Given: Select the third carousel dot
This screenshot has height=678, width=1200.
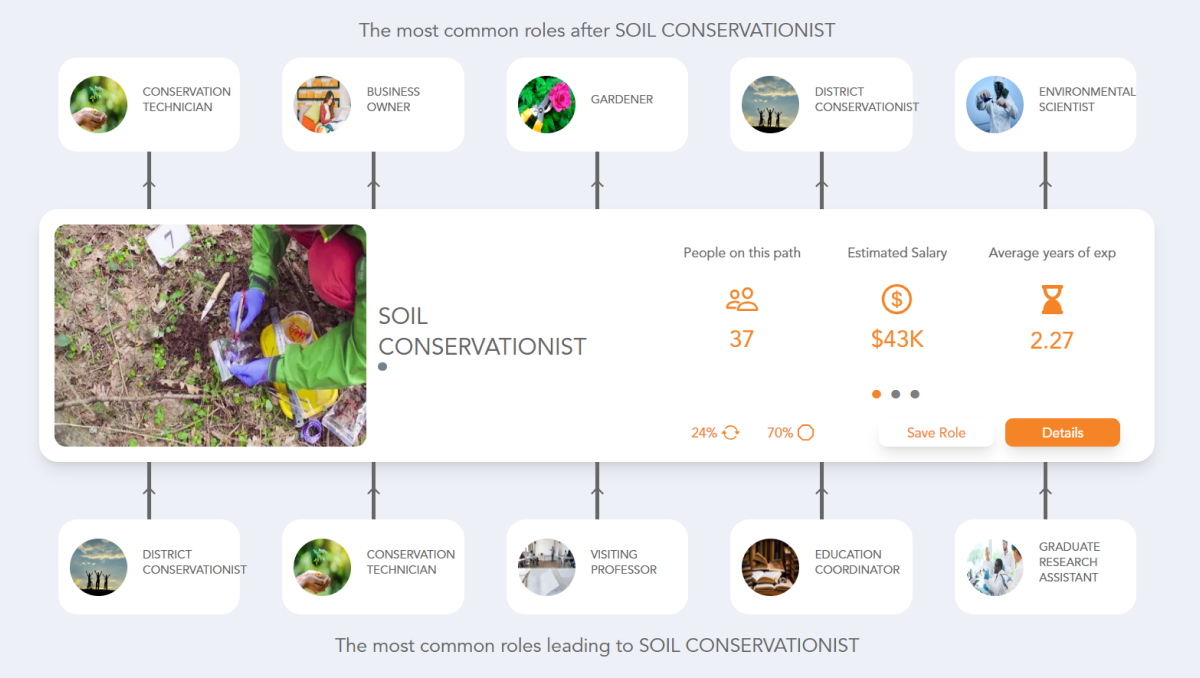Looking at the screenshot, I should 915,394.
